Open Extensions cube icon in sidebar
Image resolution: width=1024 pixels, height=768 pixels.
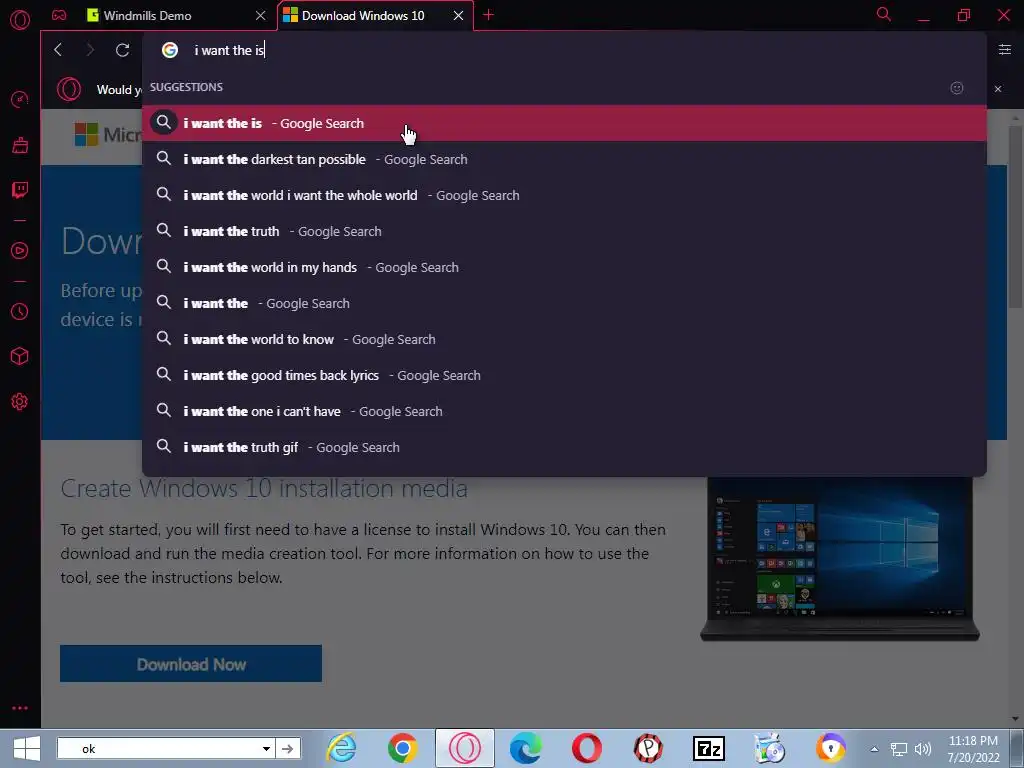click(x=20, y=356)
